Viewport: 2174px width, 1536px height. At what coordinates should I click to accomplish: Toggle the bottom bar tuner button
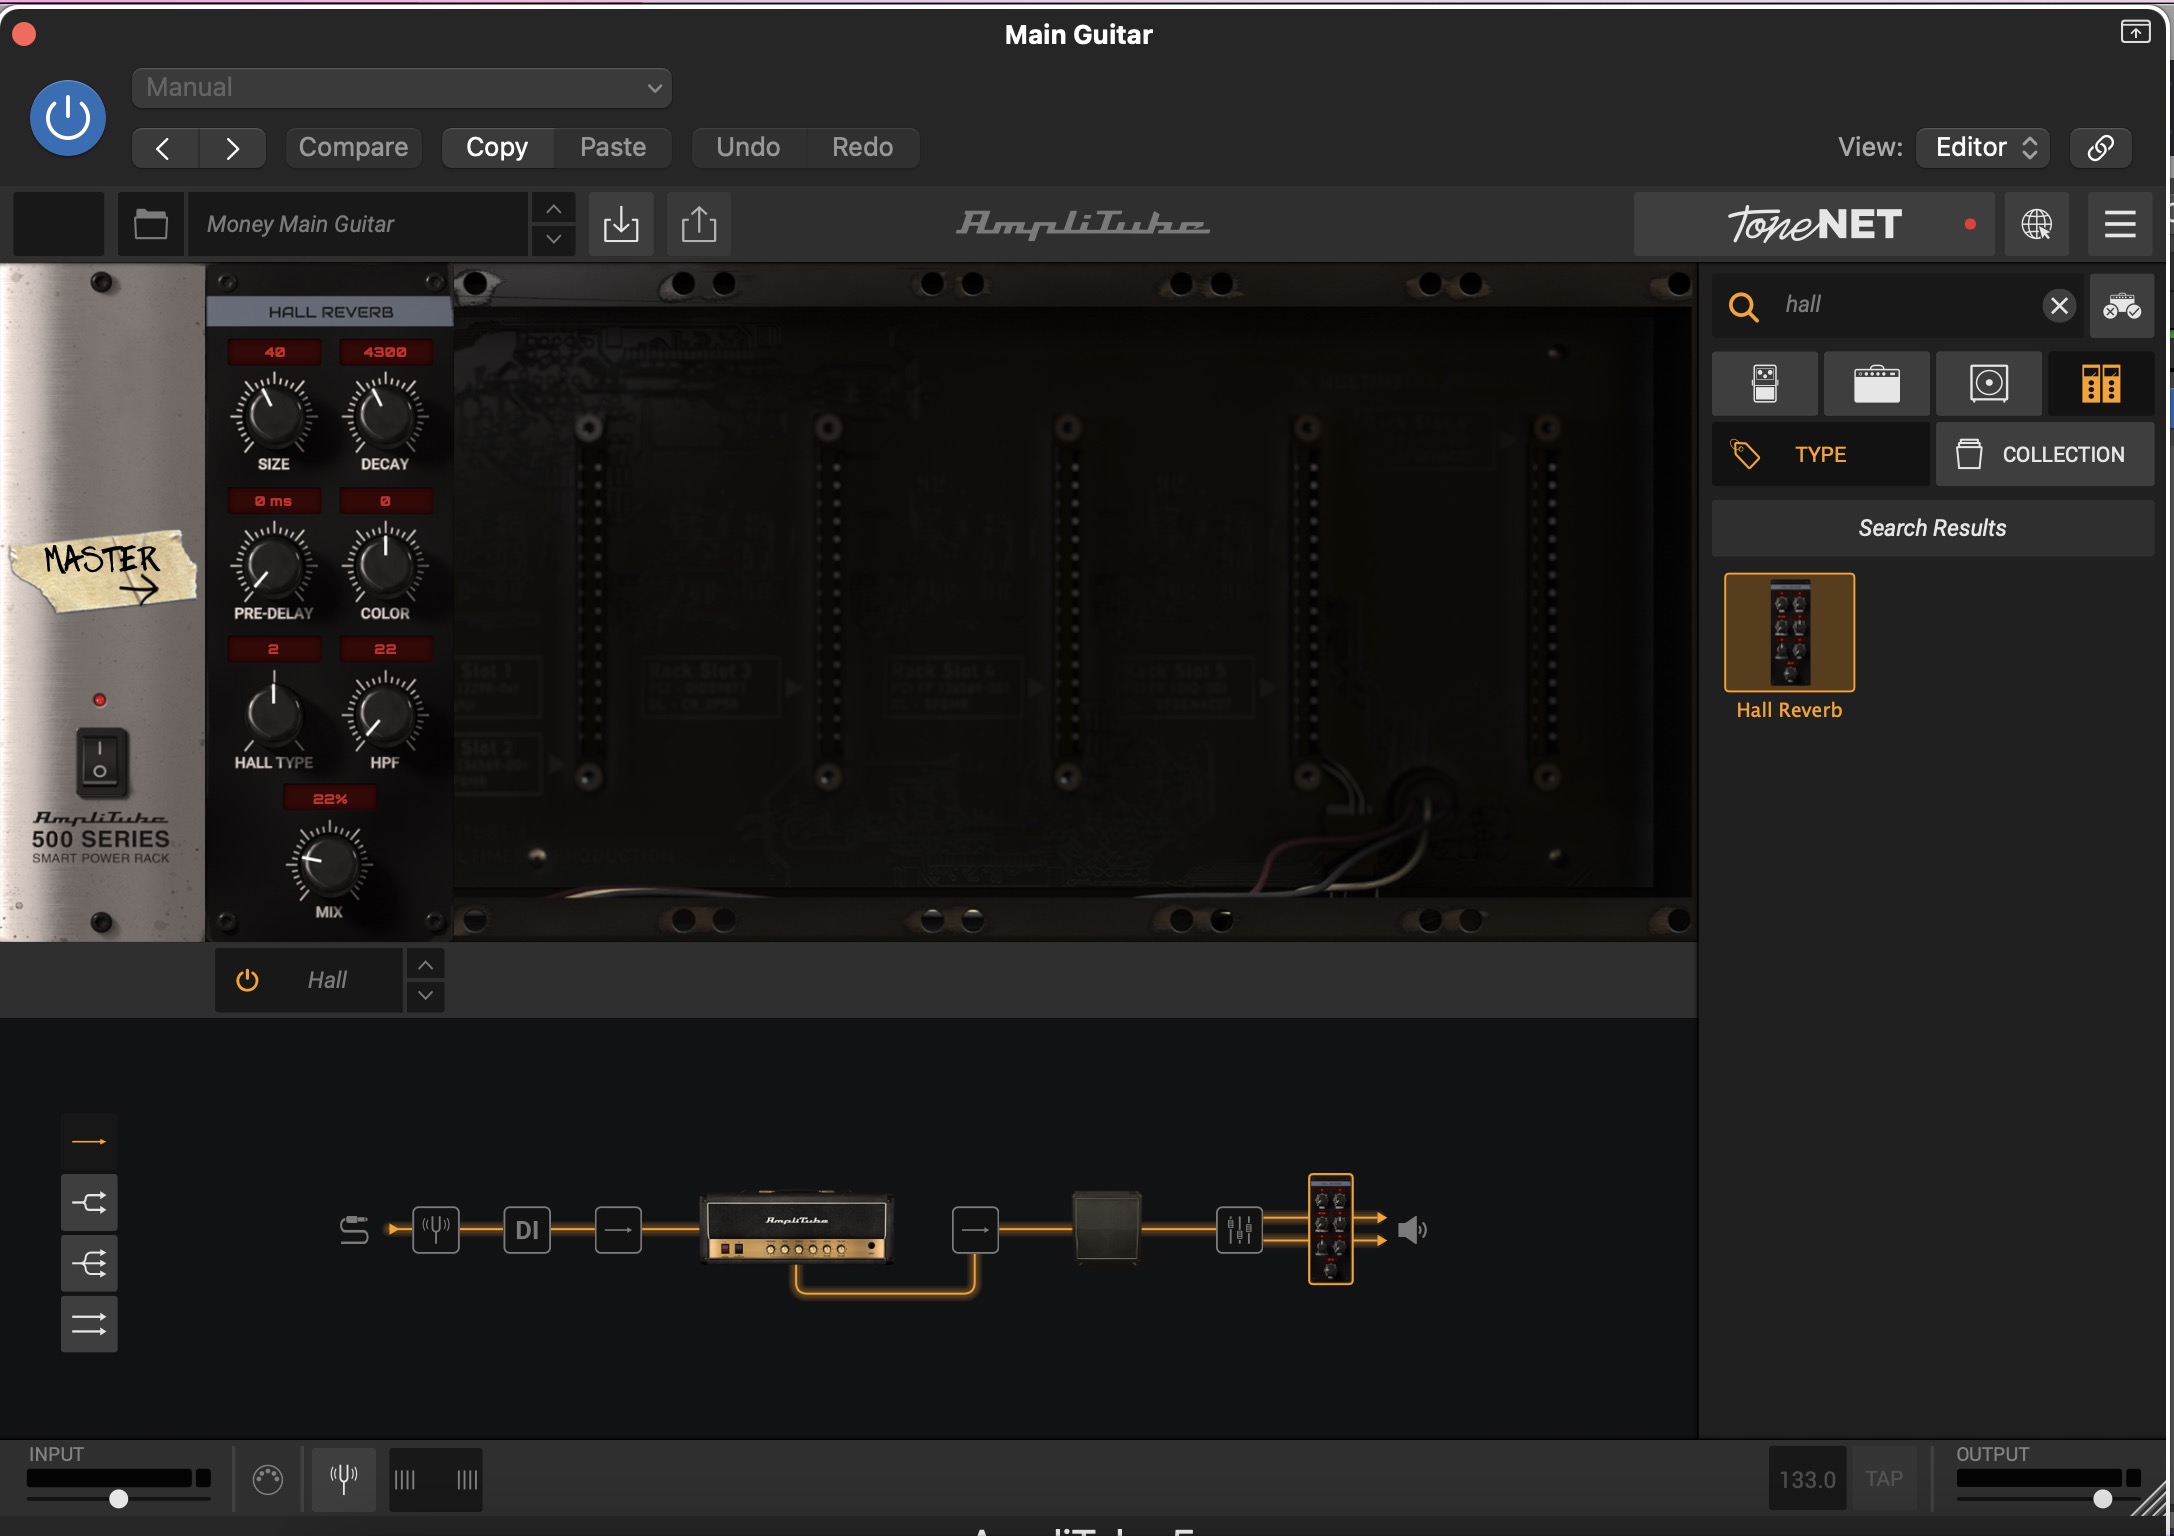pyautogui.click(x=344, y=1479)
